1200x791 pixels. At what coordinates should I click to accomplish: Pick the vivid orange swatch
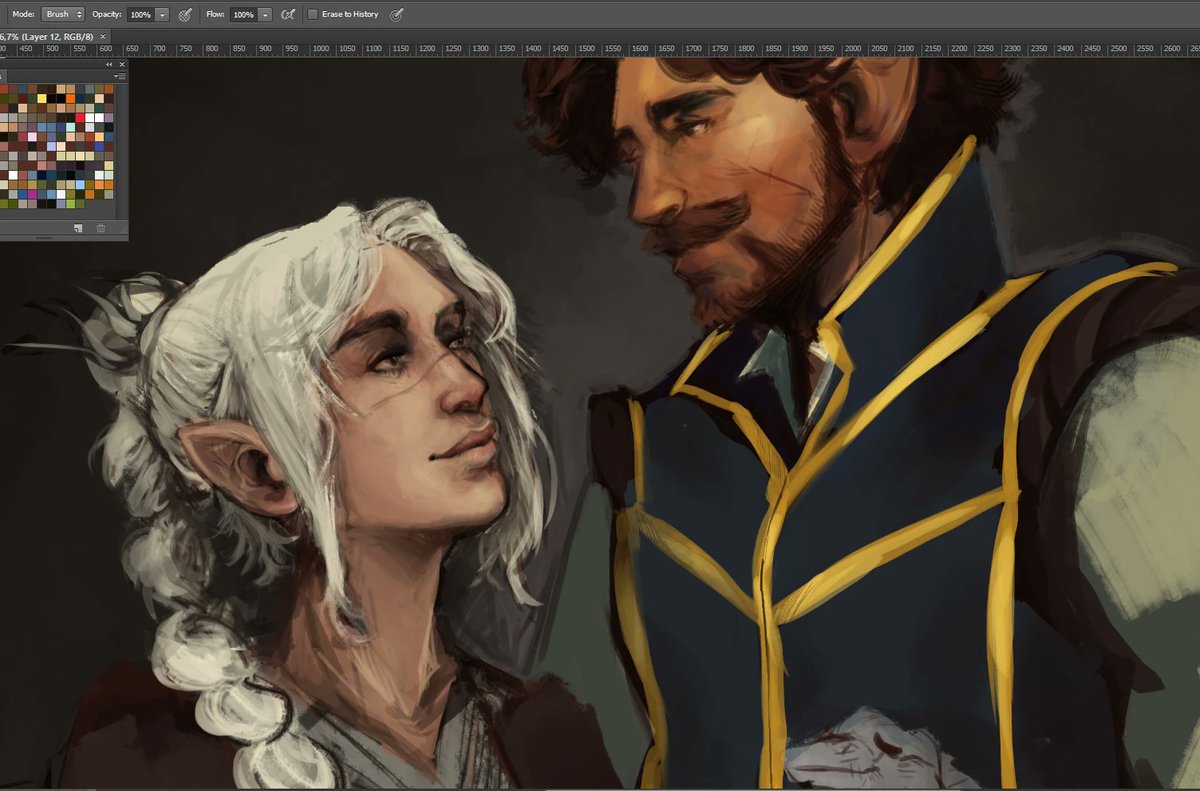pos(70,98)
